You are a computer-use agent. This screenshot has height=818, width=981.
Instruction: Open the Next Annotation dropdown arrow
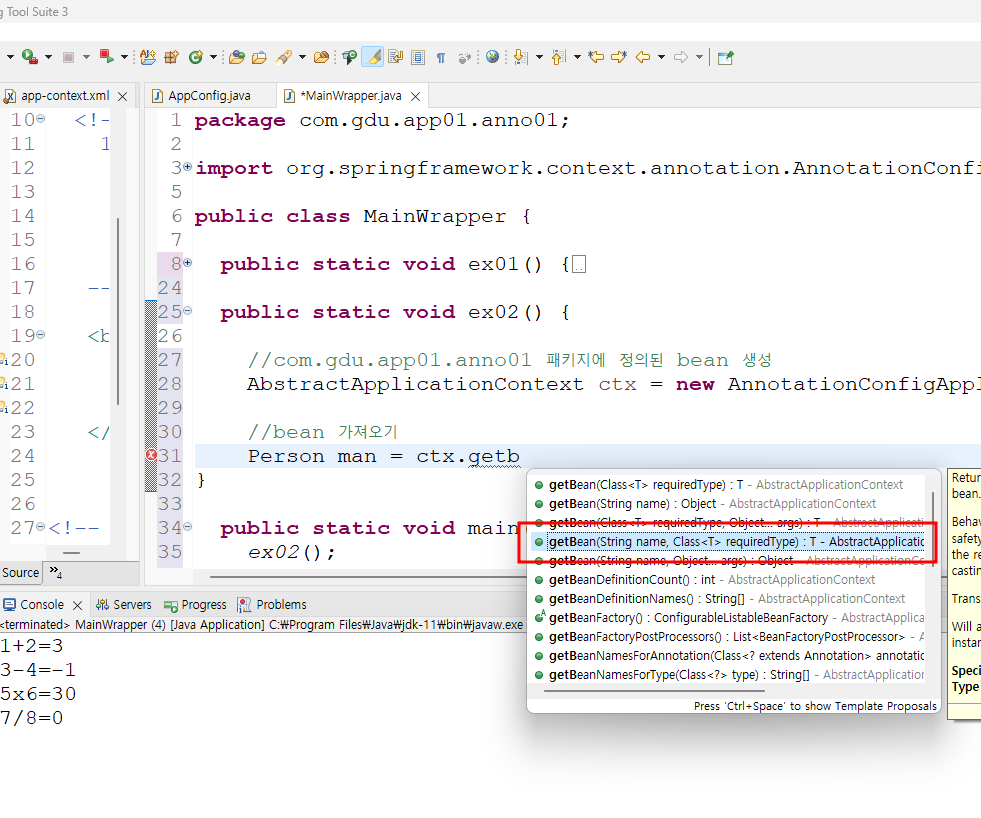[x=539, y=58]
